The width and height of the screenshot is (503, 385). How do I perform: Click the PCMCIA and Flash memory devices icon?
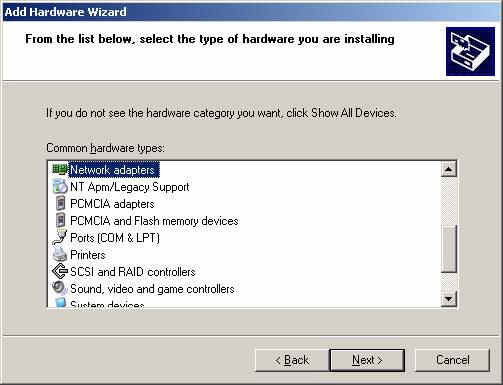[x=60, y=221]
